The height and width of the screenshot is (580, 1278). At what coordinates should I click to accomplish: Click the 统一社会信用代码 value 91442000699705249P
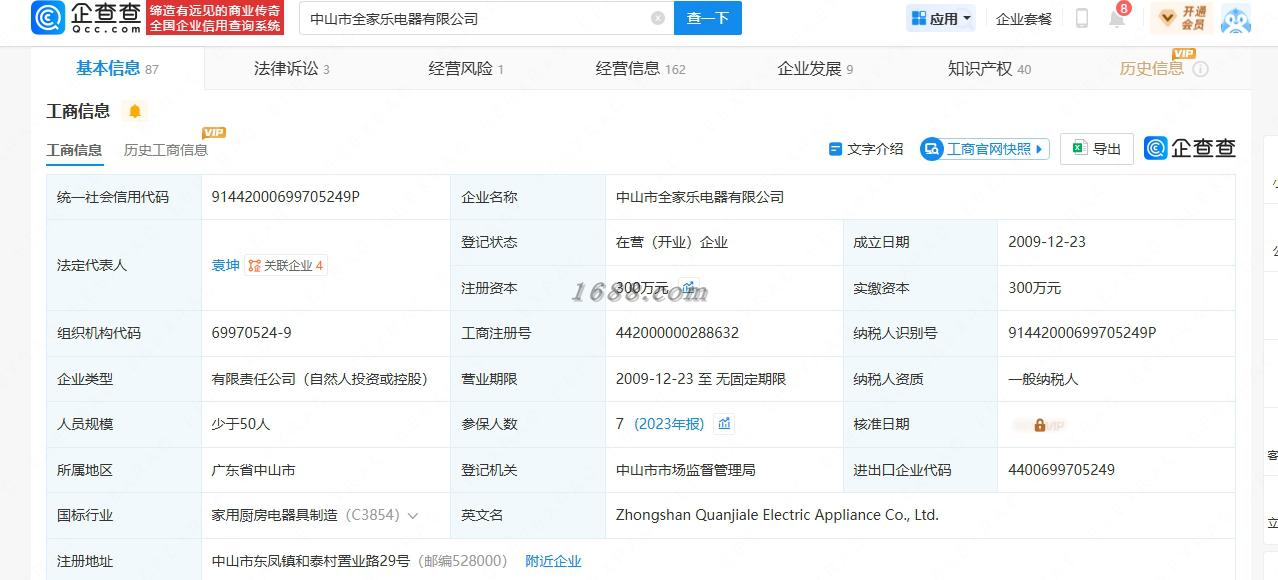click(285, 196)
